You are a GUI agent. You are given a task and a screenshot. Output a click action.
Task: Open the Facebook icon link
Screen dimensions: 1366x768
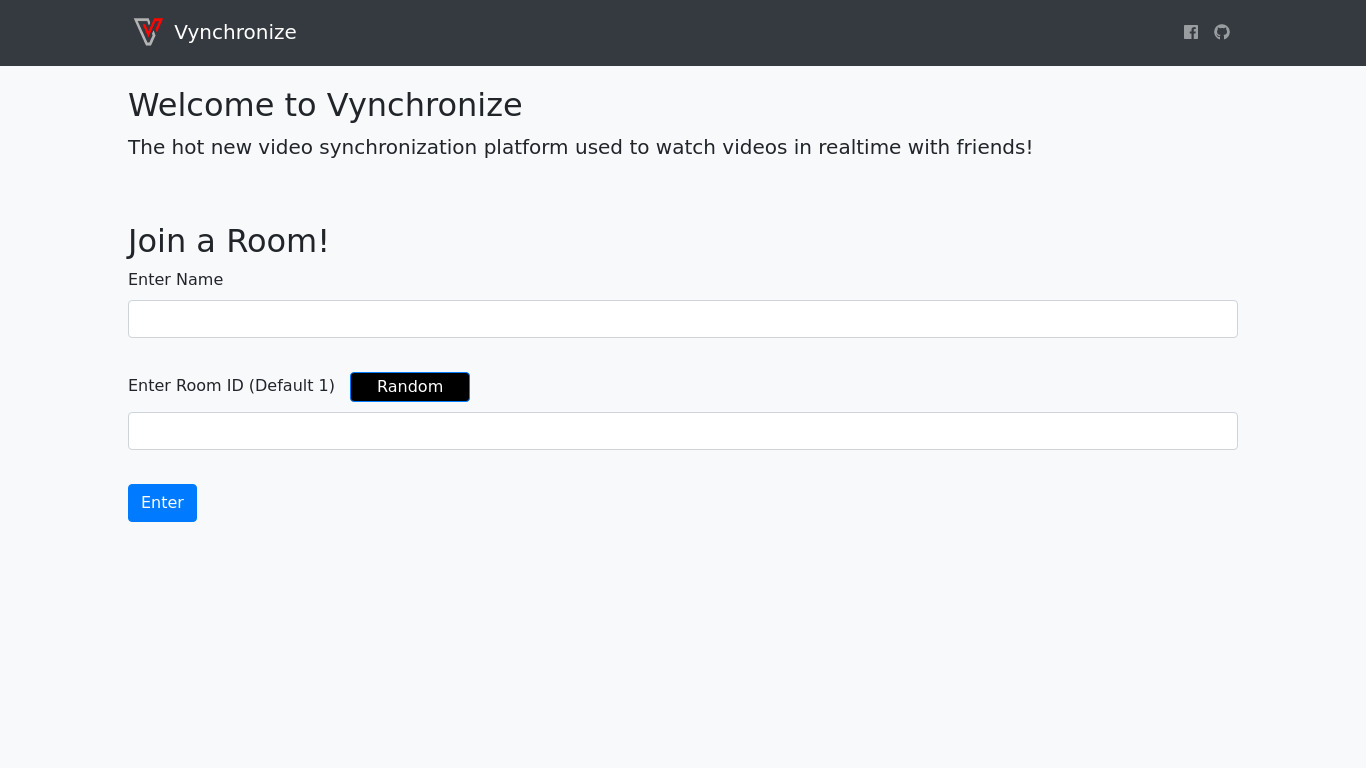[1191, 32]
